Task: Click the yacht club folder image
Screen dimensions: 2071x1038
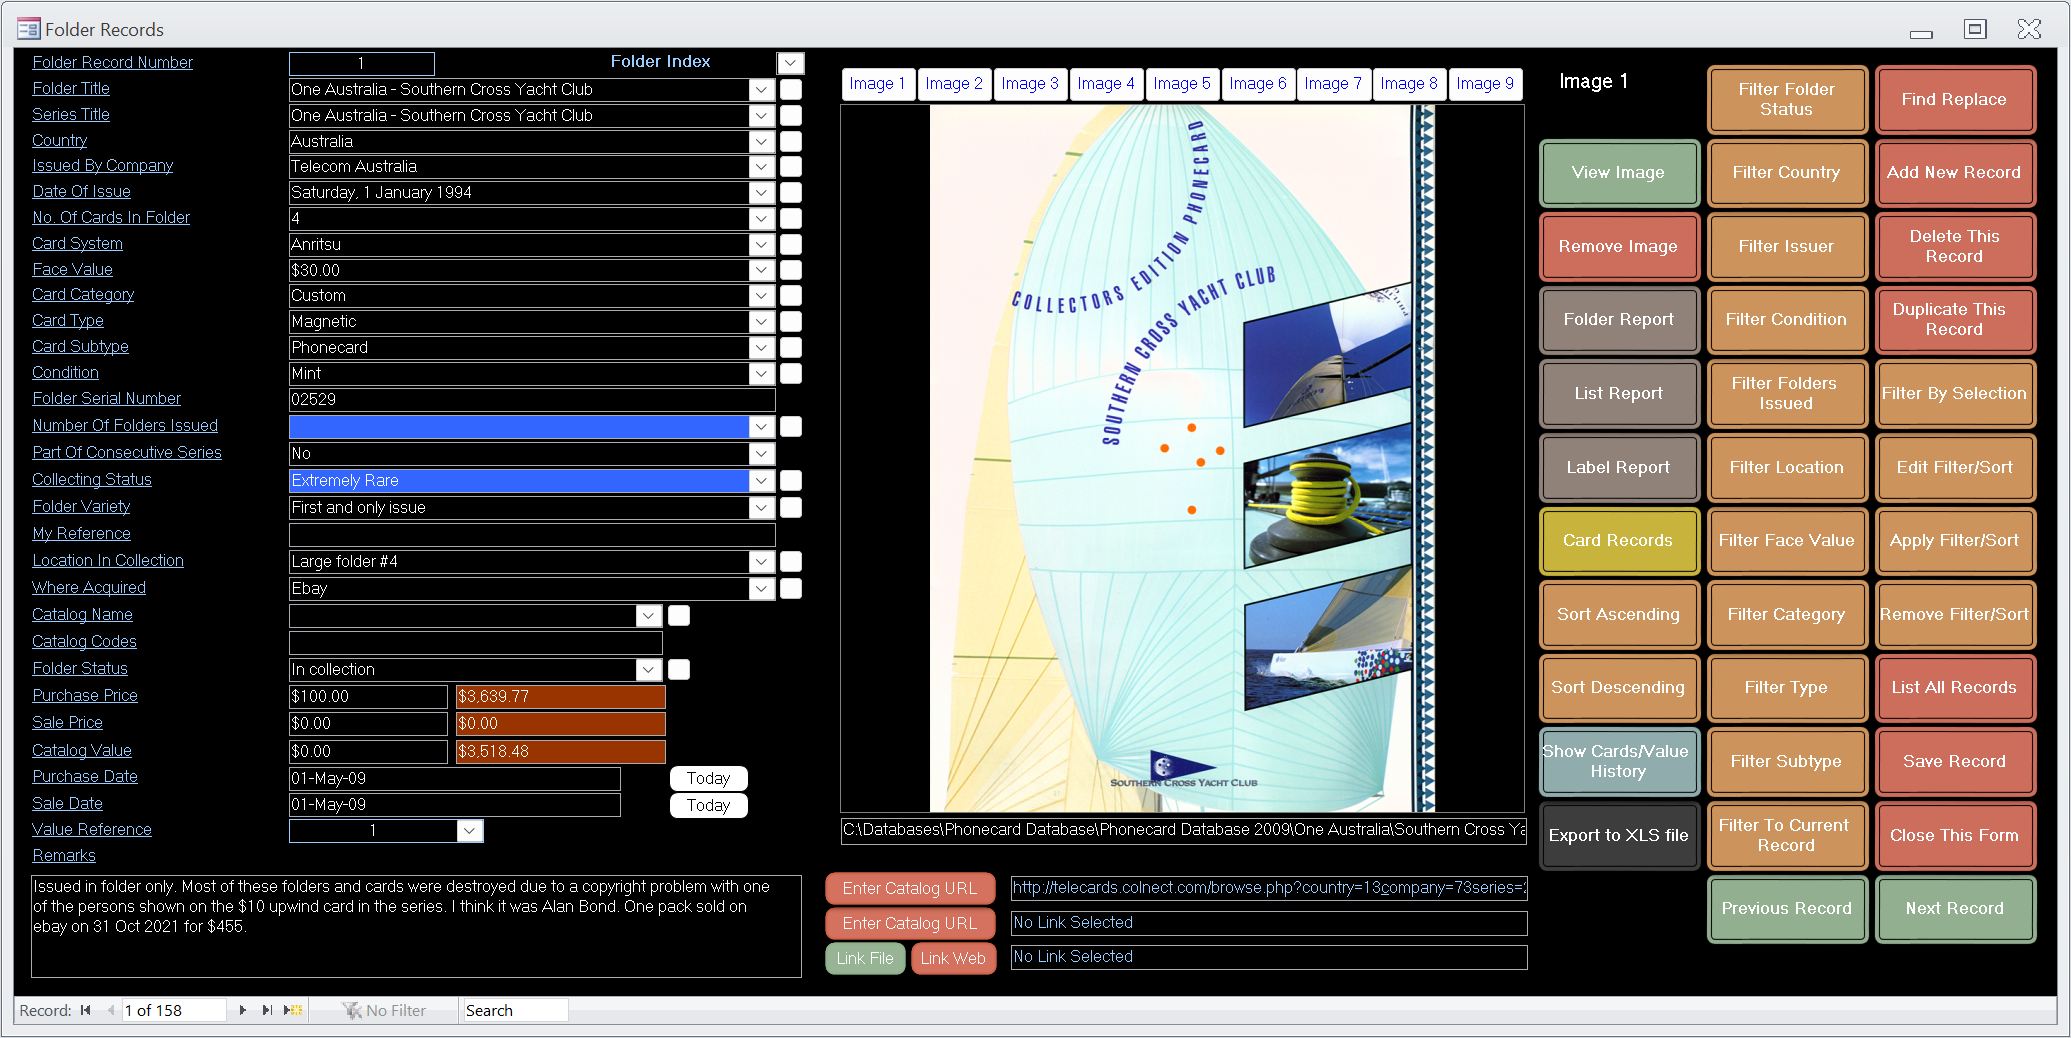Action: [1181, 458]
